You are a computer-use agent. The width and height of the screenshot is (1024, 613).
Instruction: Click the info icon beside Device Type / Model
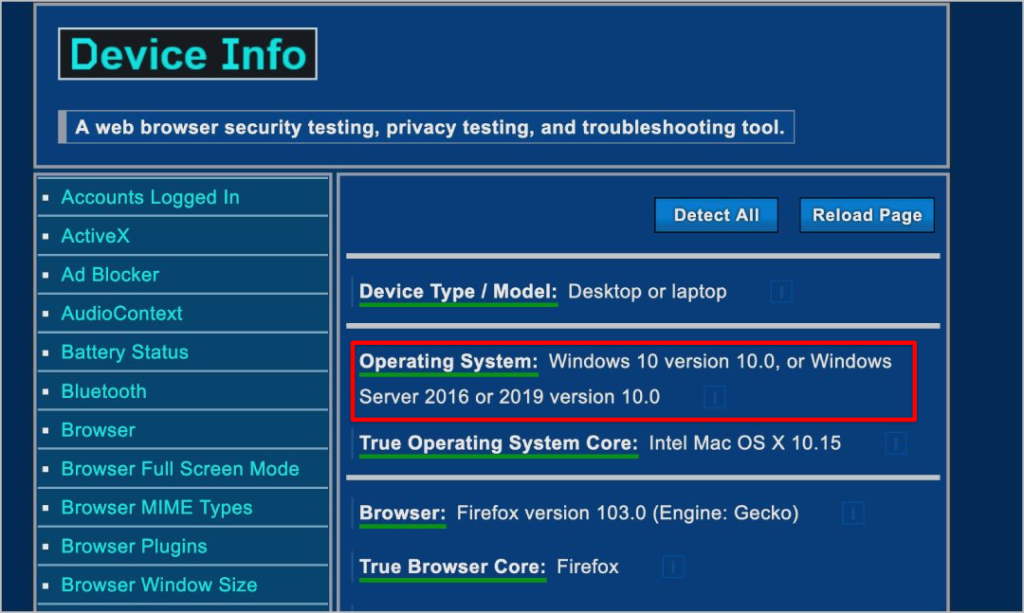[781, 292]
